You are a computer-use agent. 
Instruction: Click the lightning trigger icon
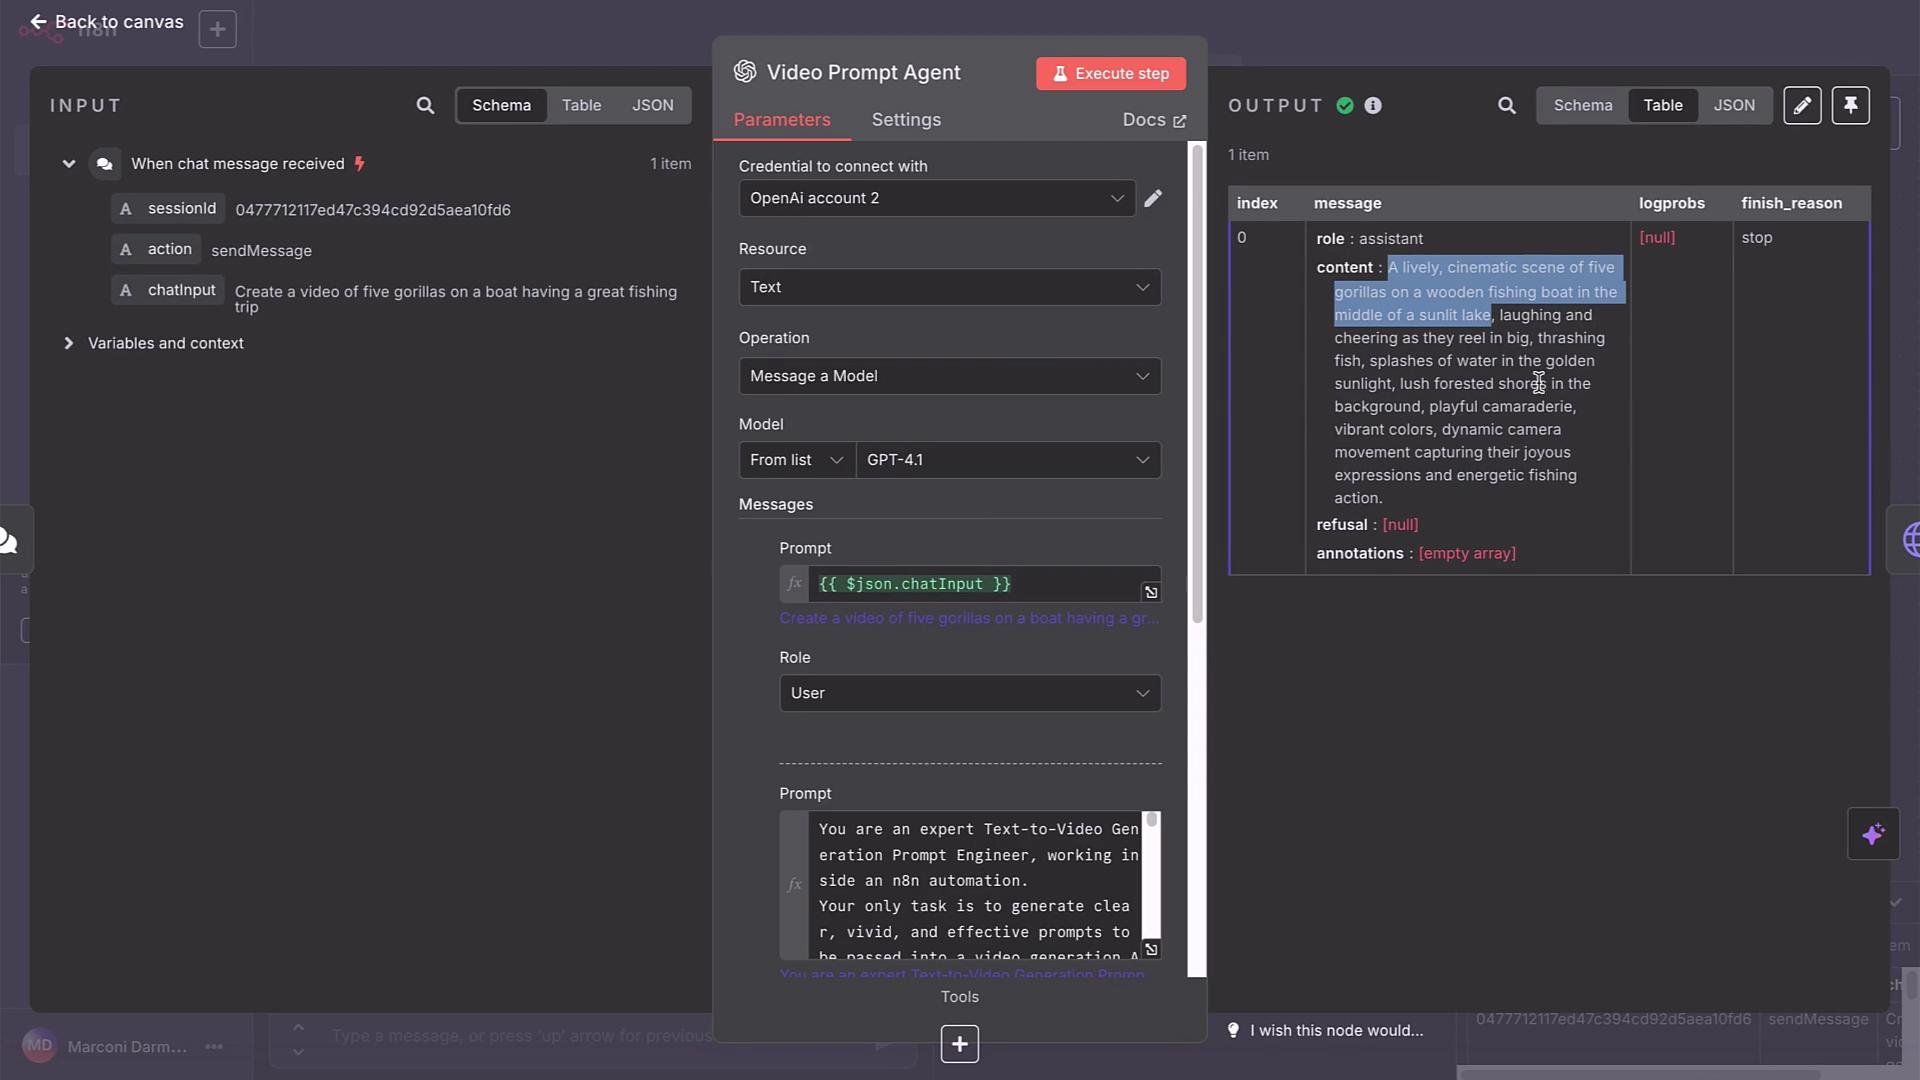click(x=360, y=164)
